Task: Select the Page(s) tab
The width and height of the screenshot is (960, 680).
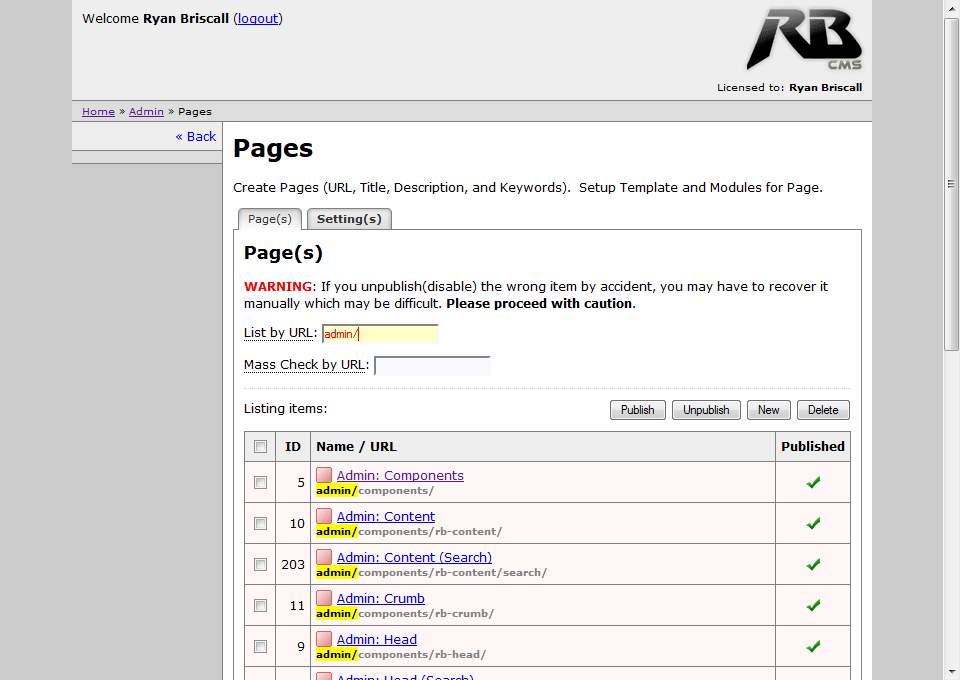Action: pyautogui.click(x=270, y=219)
